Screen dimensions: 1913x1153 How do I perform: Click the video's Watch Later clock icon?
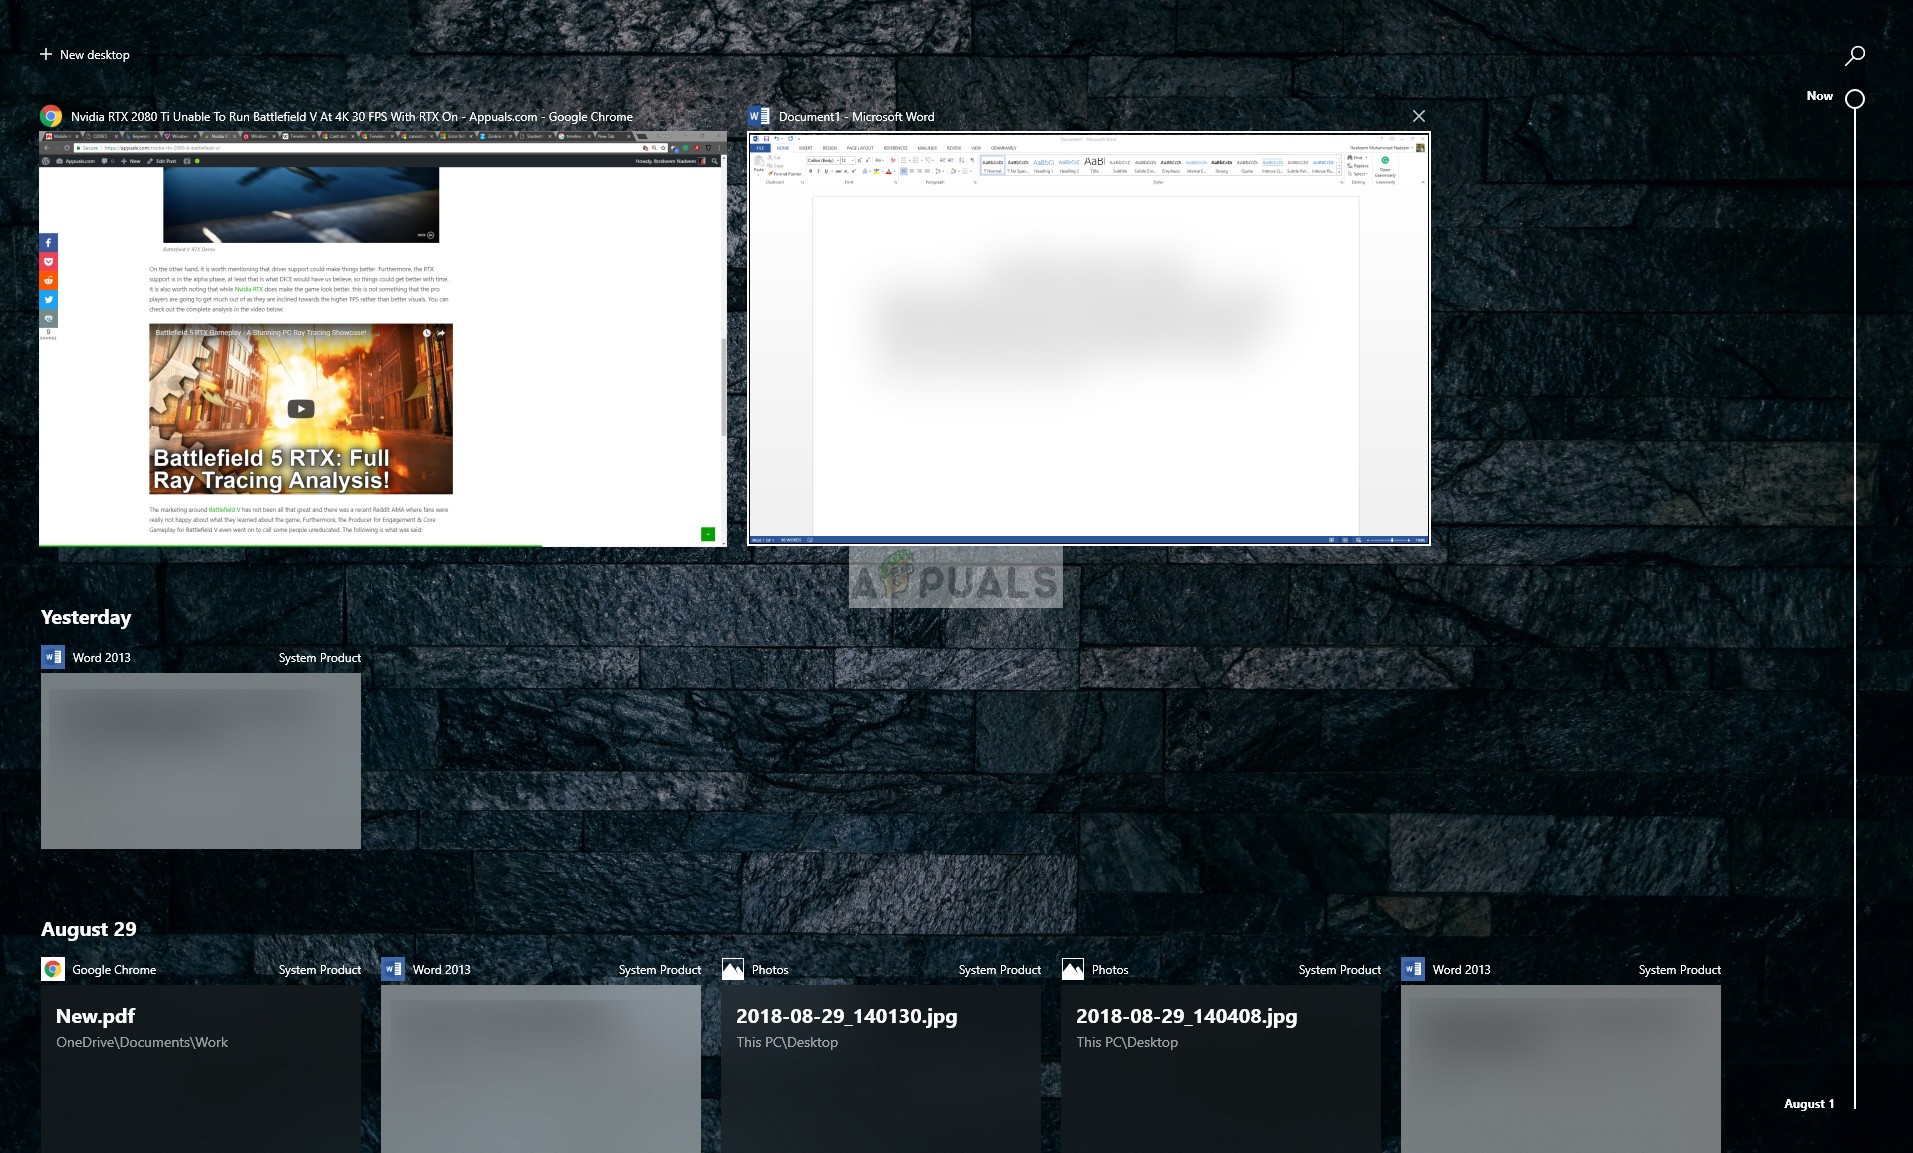(427, 333)
